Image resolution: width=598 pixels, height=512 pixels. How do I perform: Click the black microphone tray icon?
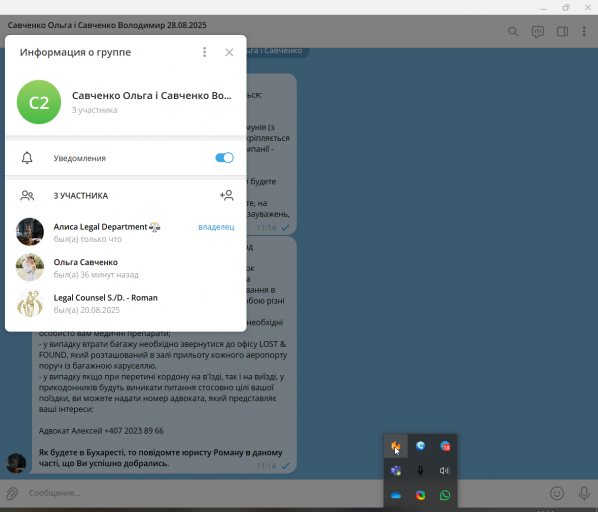(420, 470)
